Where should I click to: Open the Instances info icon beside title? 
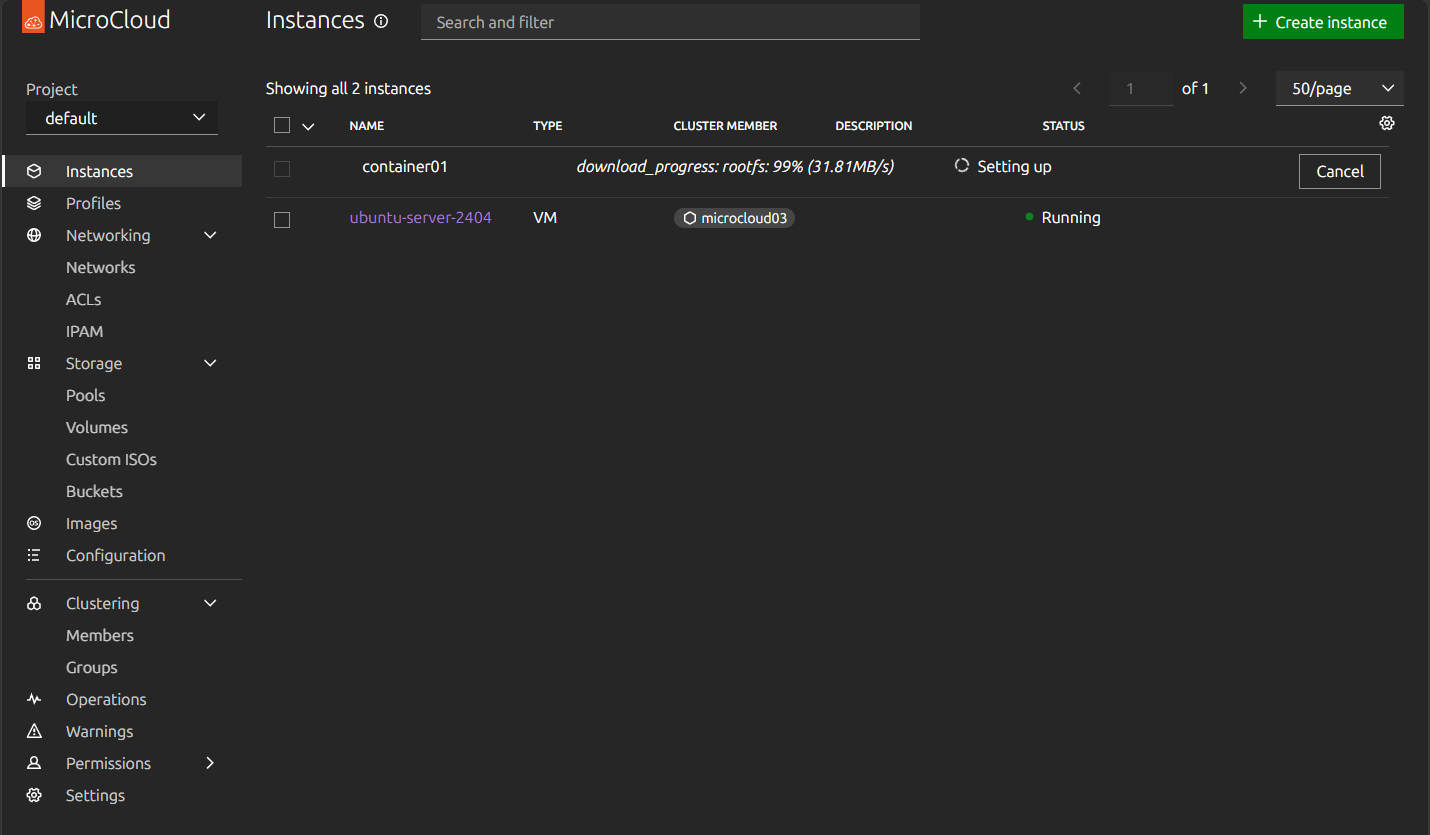click(x=381, y=21)
